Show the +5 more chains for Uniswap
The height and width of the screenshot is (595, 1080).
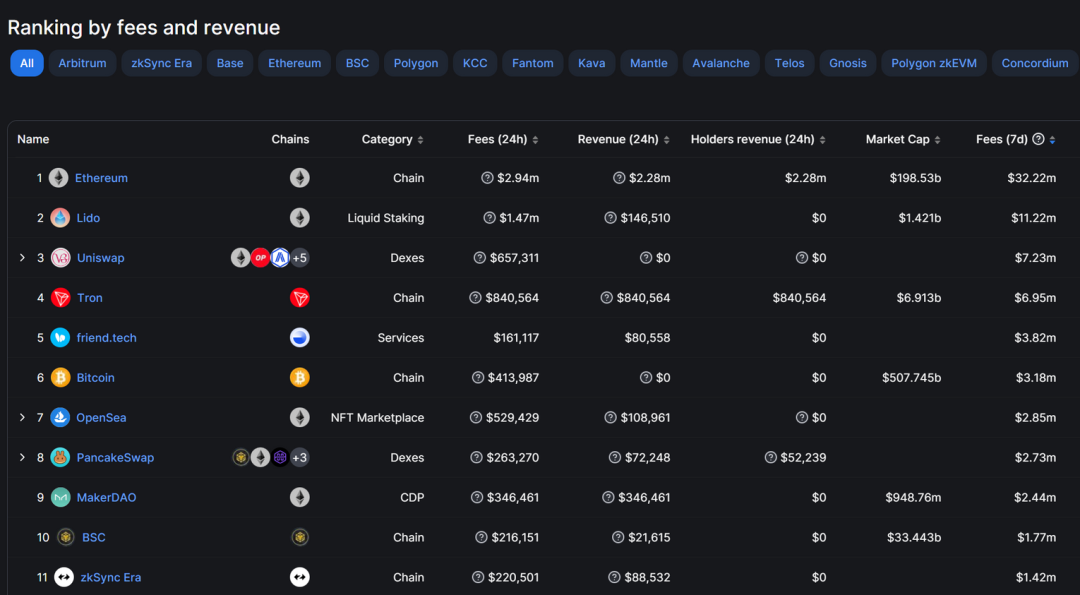click(300, 258)
